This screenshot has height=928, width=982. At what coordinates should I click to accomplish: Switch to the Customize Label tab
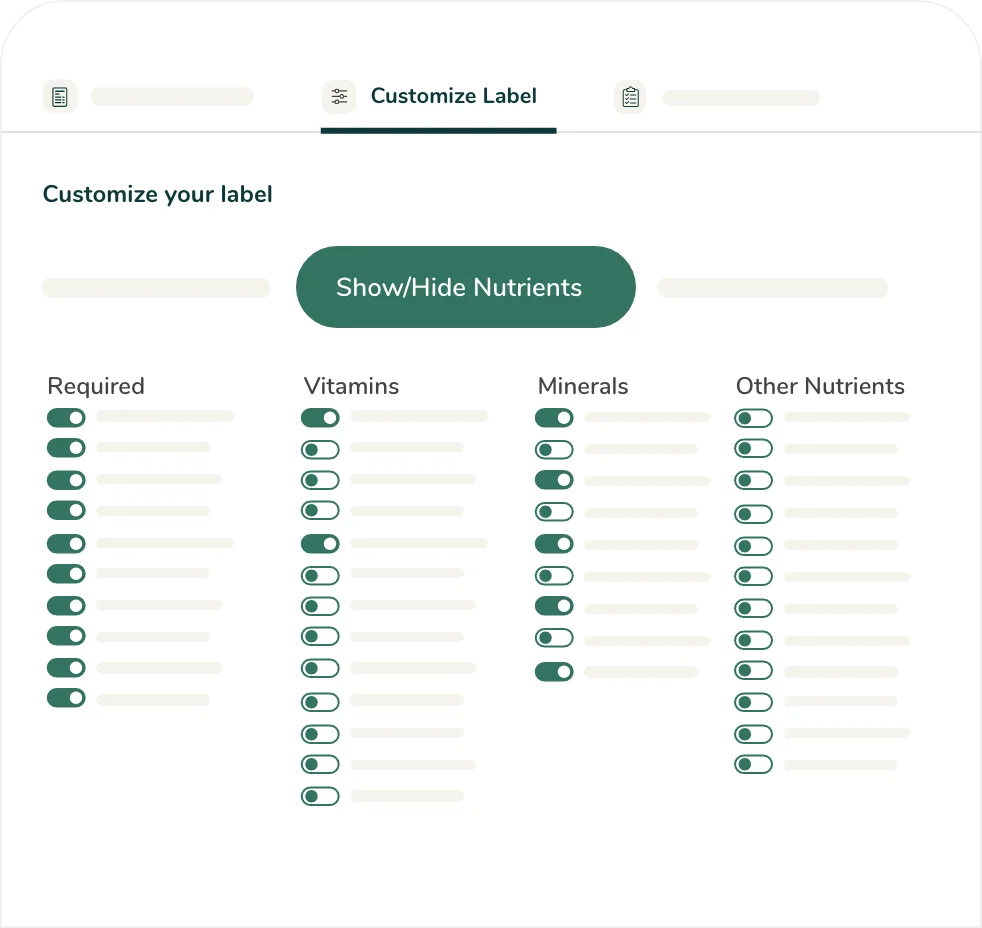click(453, 97)
